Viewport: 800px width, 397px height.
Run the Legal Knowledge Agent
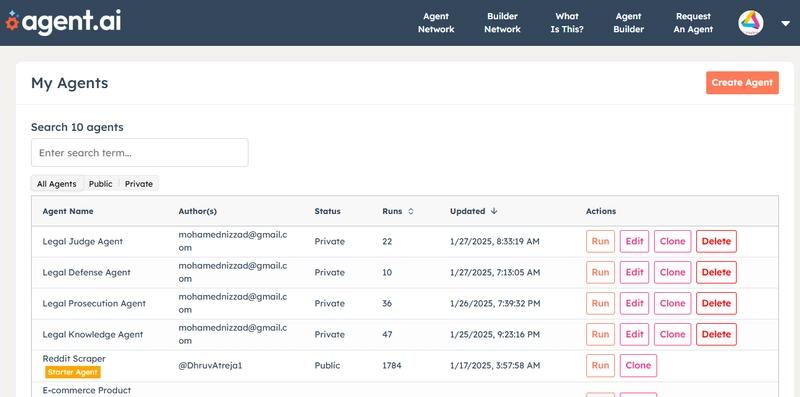click(601, 334)
